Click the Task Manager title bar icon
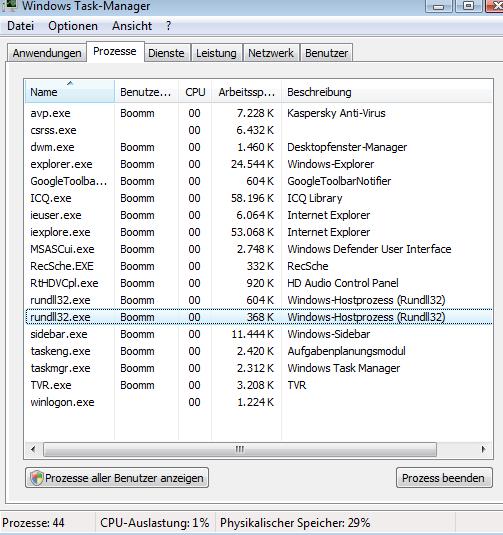 pos(9,5)
